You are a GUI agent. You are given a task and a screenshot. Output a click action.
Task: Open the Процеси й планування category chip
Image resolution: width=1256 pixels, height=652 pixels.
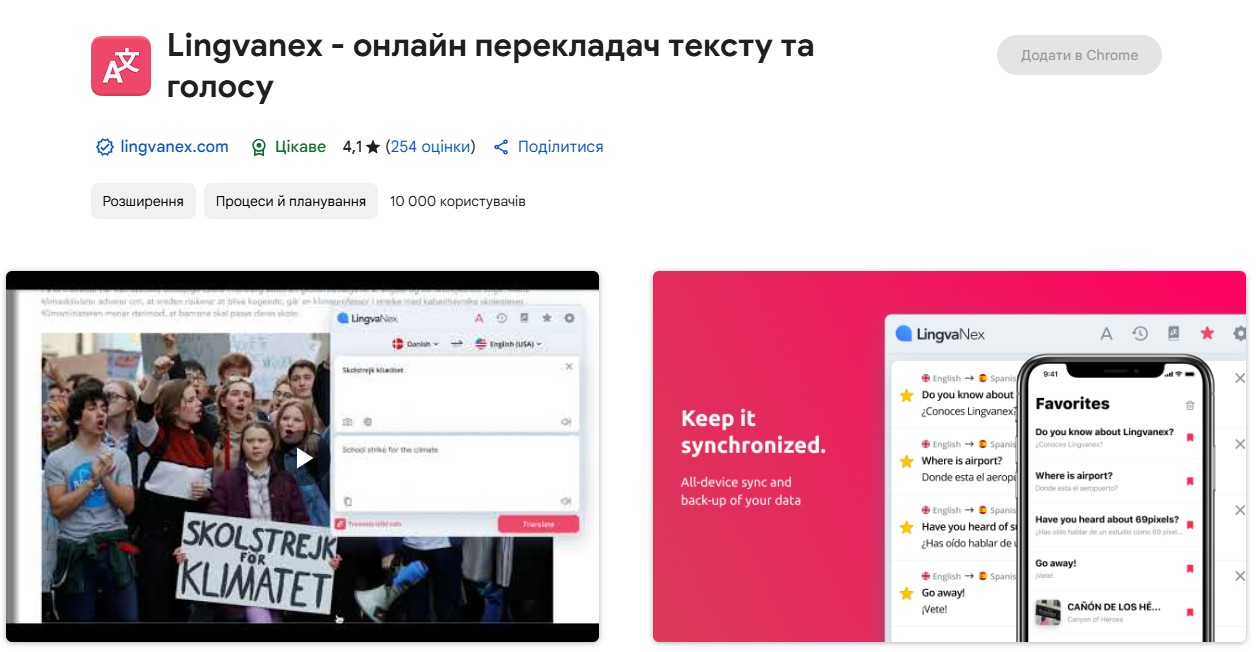[x=291, y=201]
